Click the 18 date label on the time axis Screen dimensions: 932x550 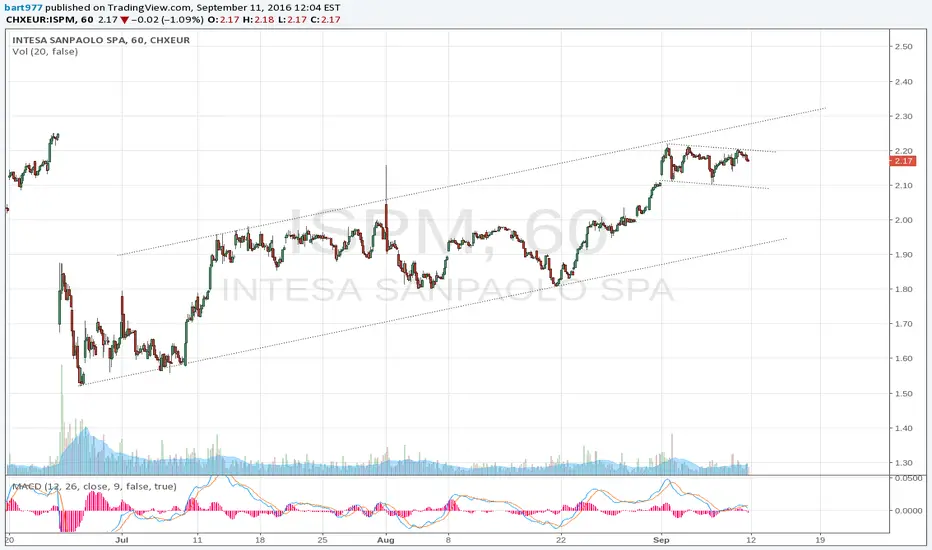[260, 540]
